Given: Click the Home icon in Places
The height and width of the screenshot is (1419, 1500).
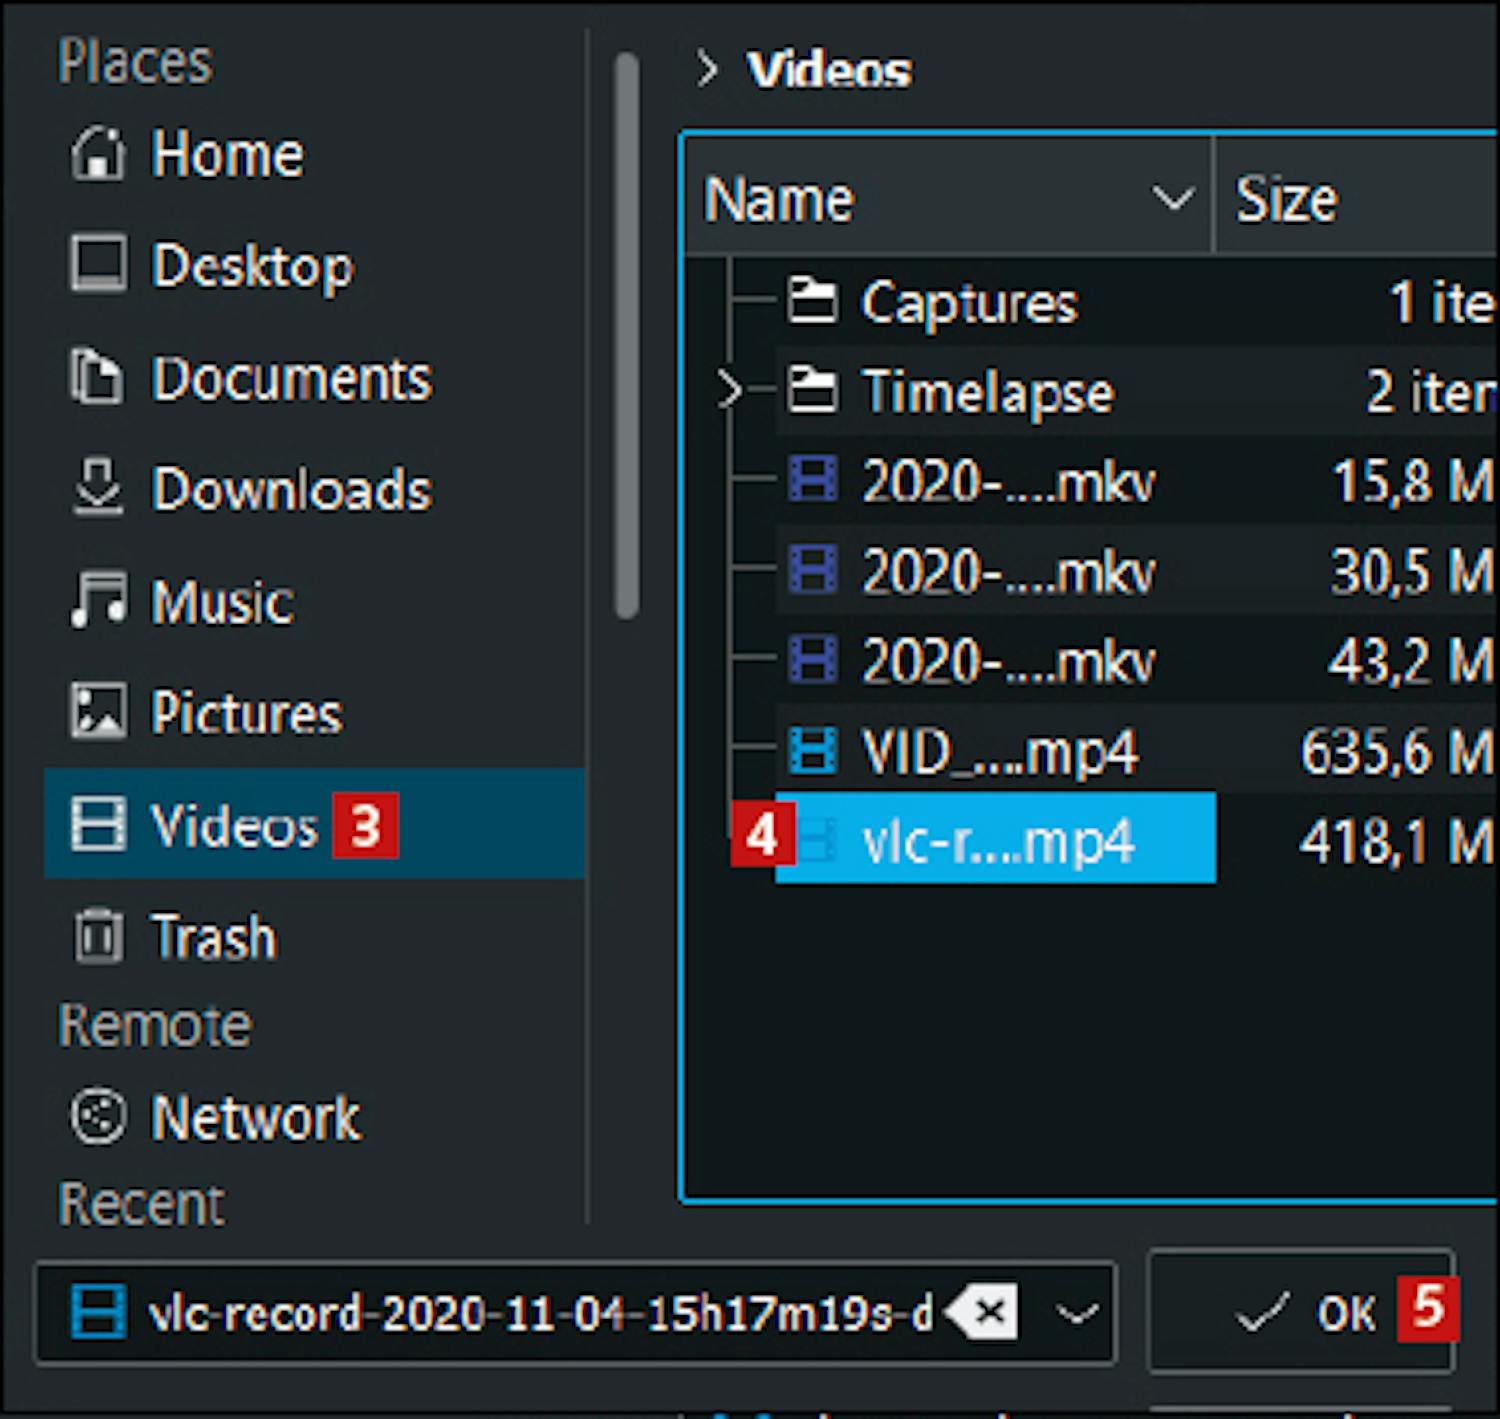Looking at the screenshot, I should click(x=98, y=156).
